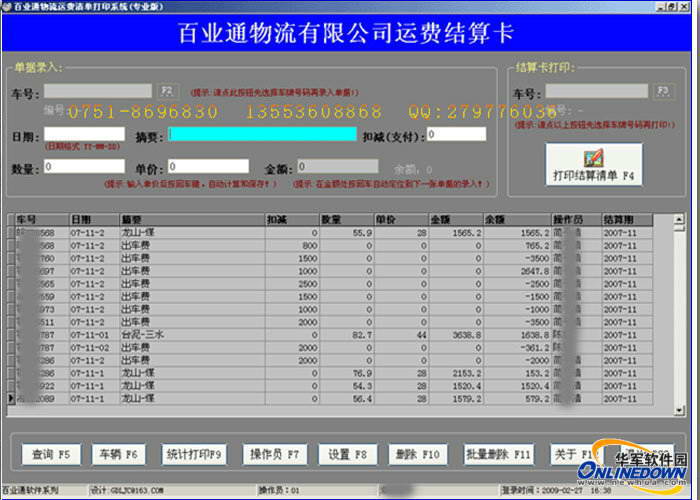Select deduction cell 800
Viewport: 700px width, 500px height.
(x=292, y=246)
